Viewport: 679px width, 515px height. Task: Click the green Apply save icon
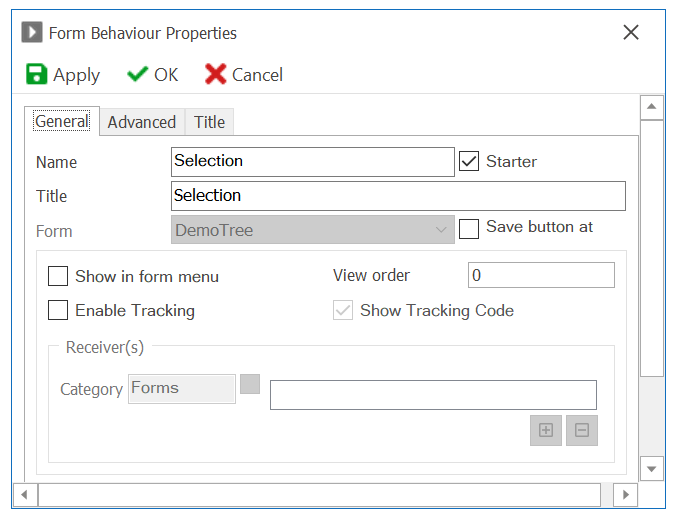36,74
